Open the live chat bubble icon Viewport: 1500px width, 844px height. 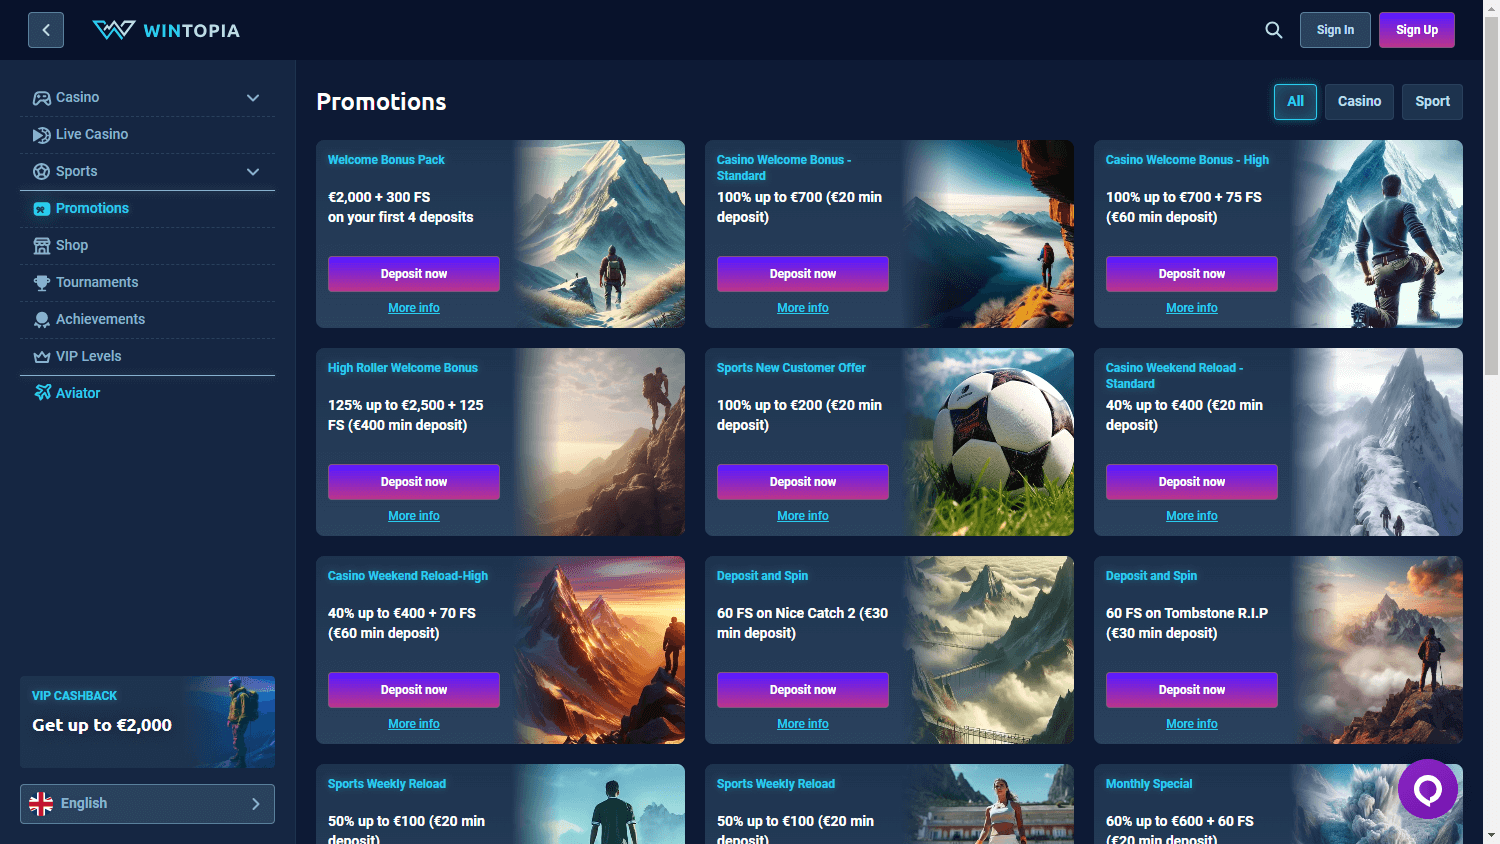pyautogui.click(x=1428, y=790)
